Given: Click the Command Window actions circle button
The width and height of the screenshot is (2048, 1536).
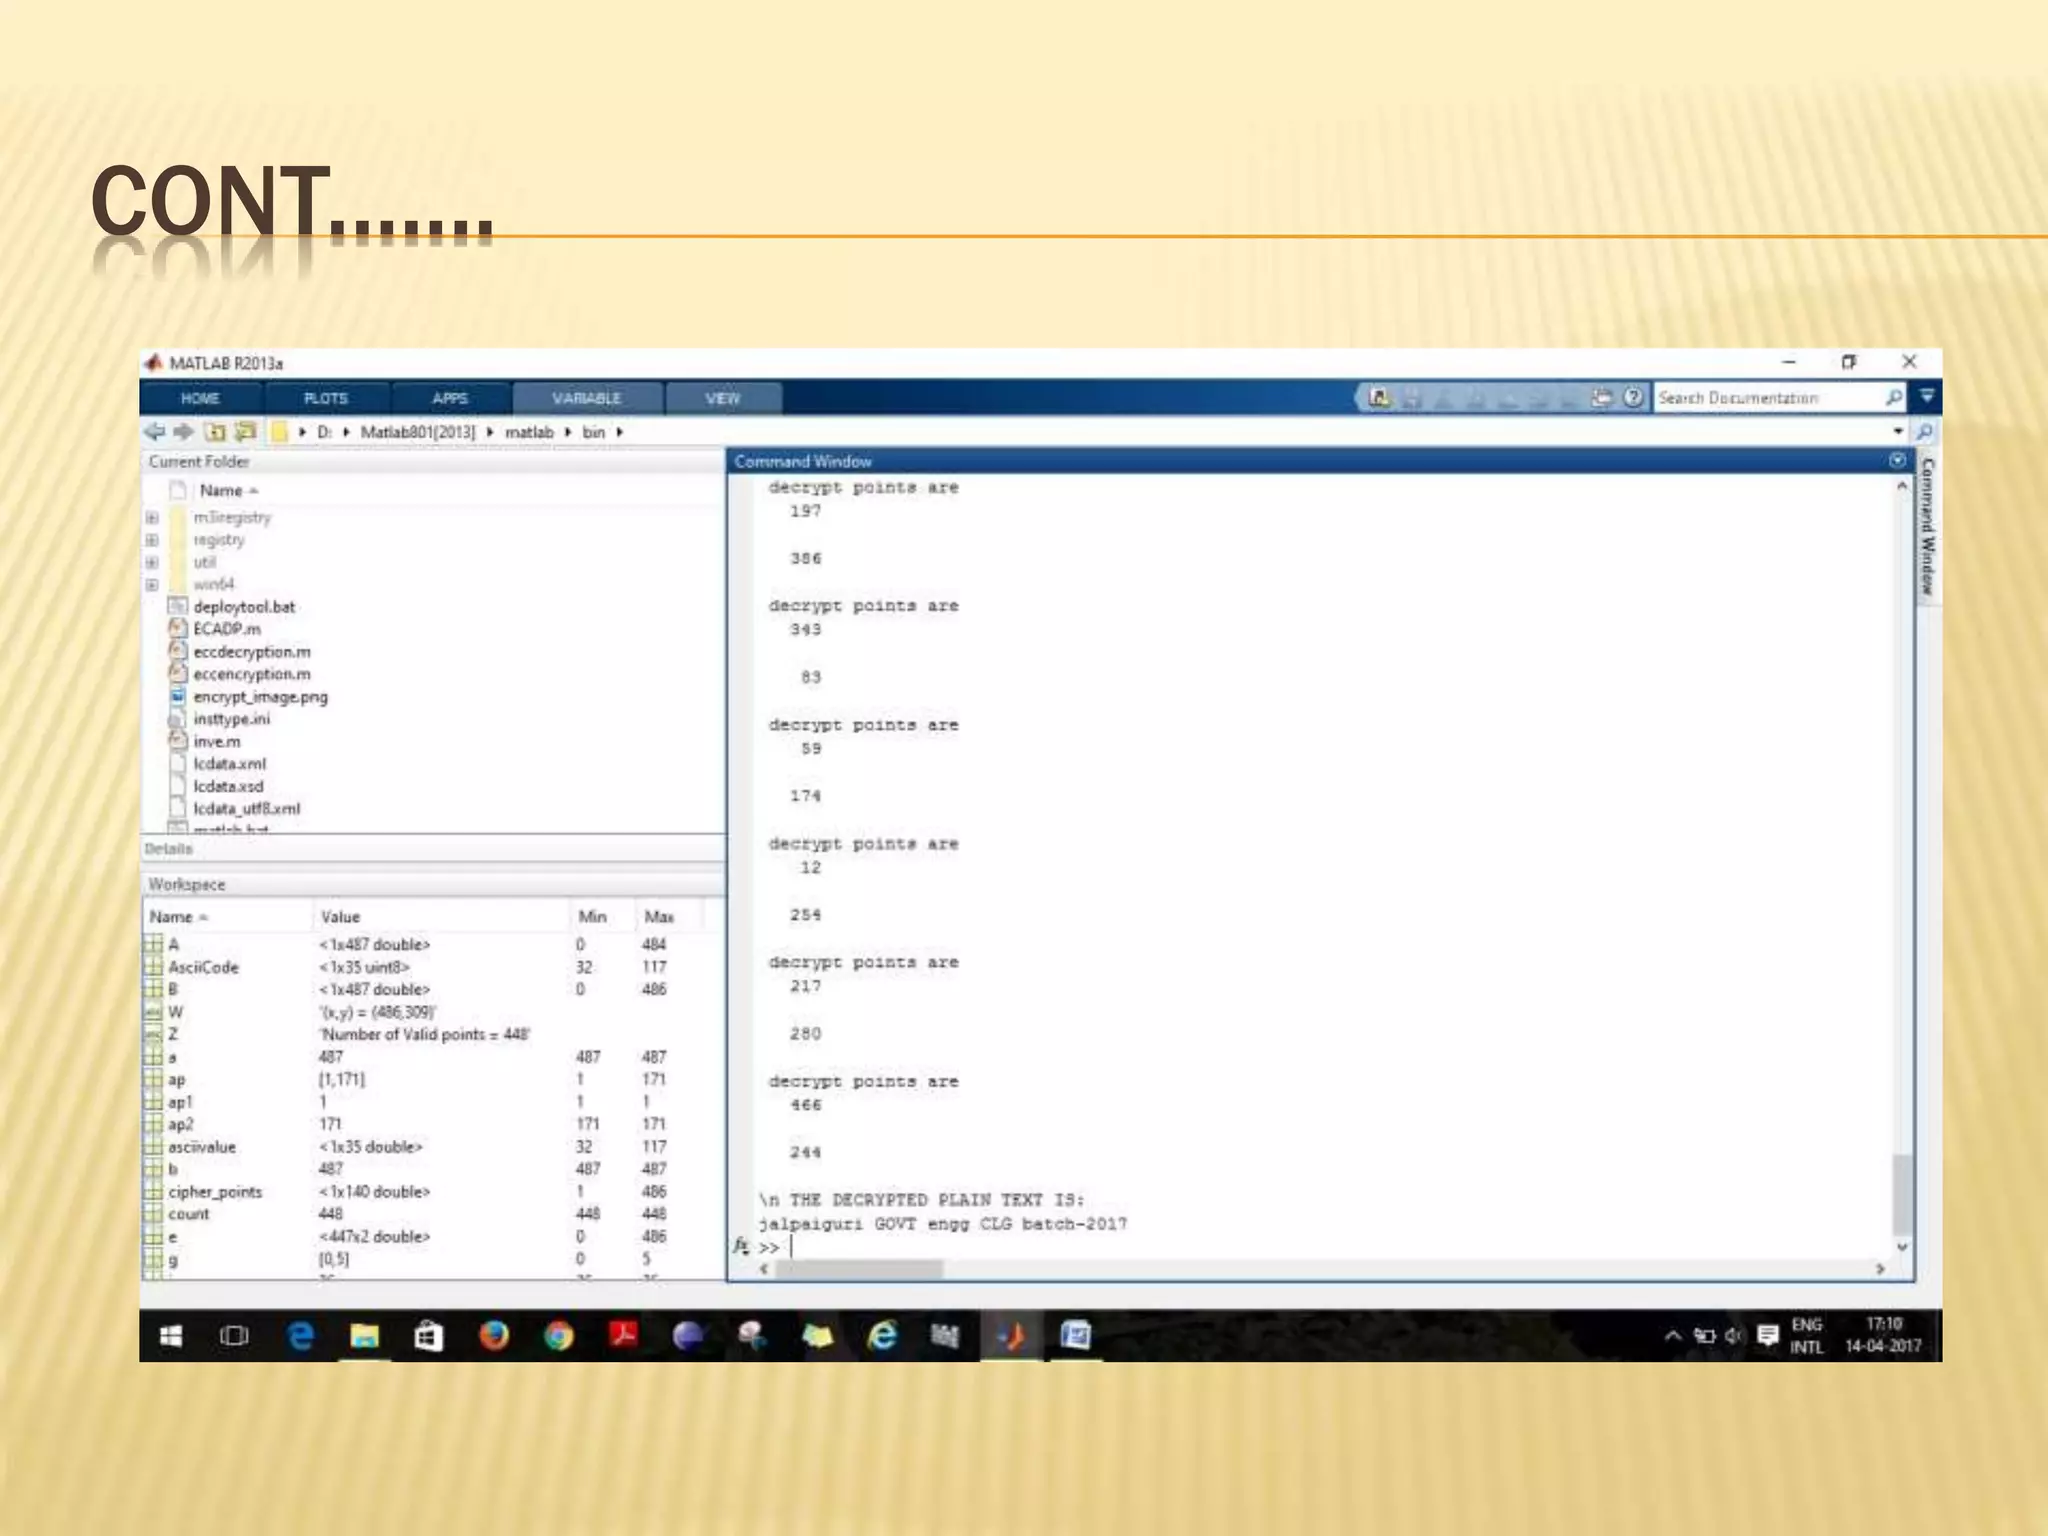Looking at the screenshot, I should (x=1897, y=461).
